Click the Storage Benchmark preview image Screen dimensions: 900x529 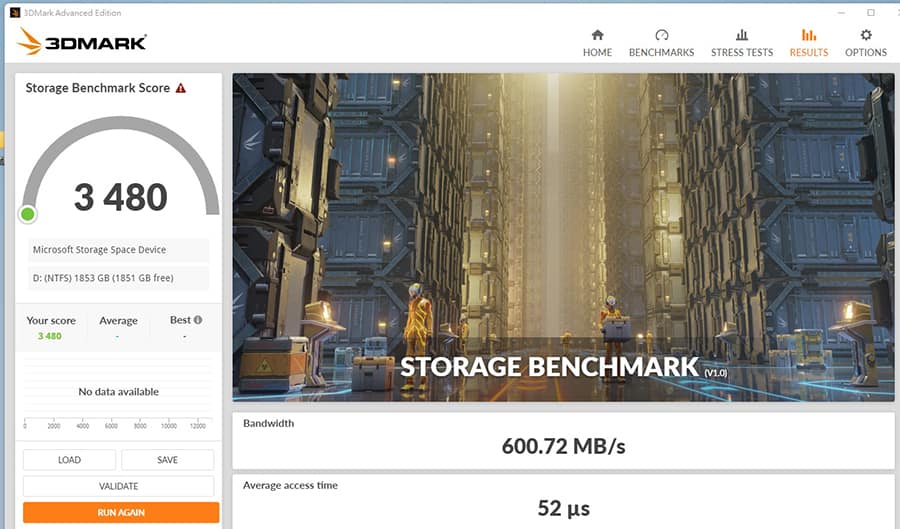pyautogui.click(x=563, y=237)
